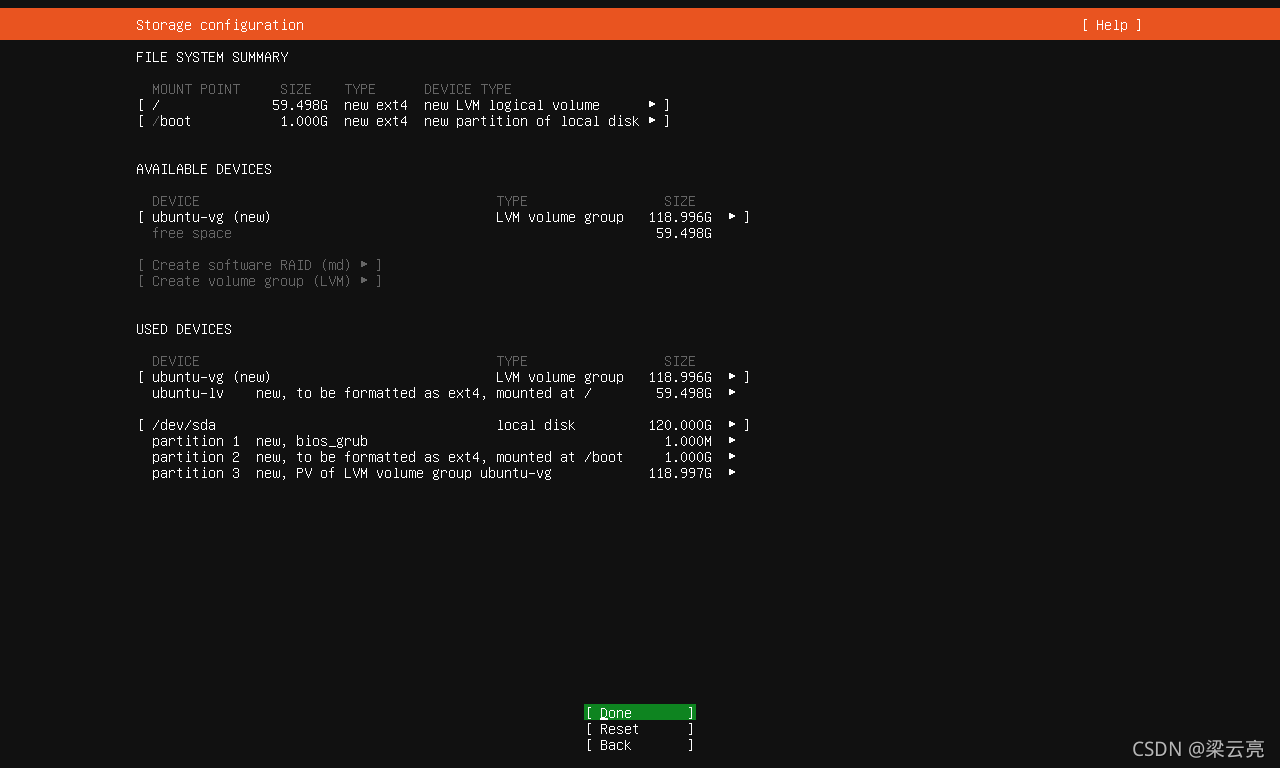The height and width of the screenshot is (768, 1280).
Task: Select partition 1 bios_grub row
Action: [444, 441]
